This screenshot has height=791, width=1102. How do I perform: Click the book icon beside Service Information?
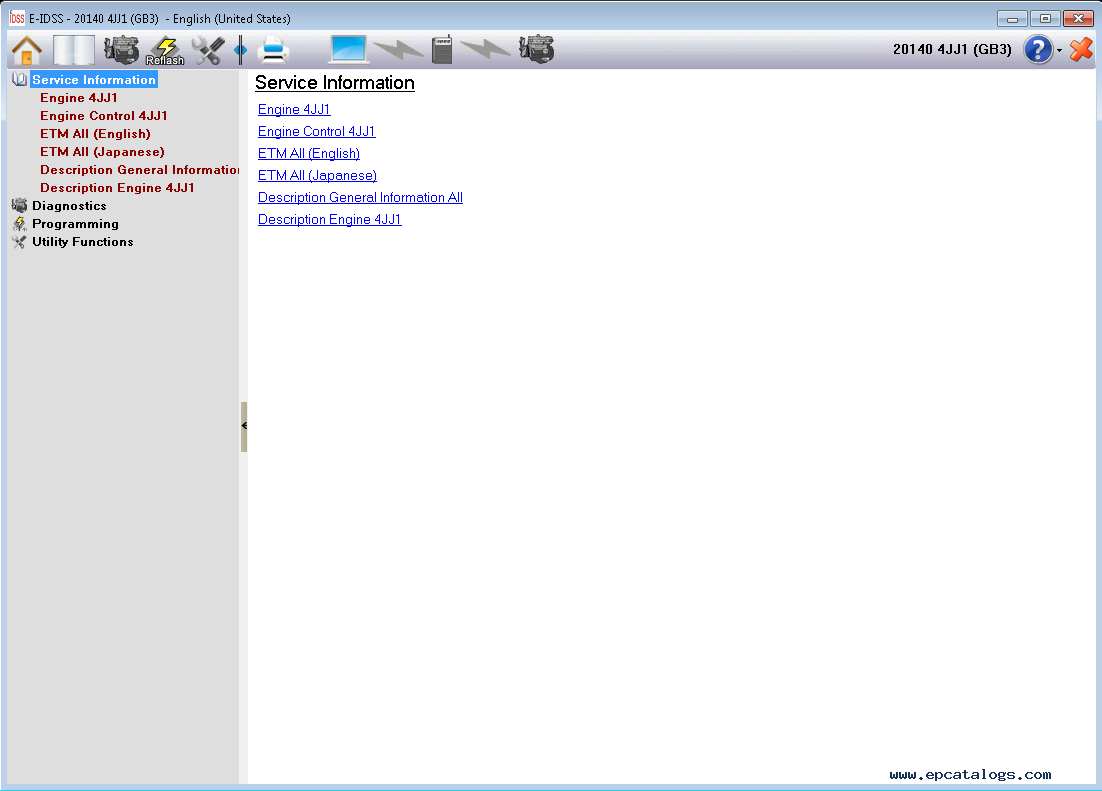point(20,79)
